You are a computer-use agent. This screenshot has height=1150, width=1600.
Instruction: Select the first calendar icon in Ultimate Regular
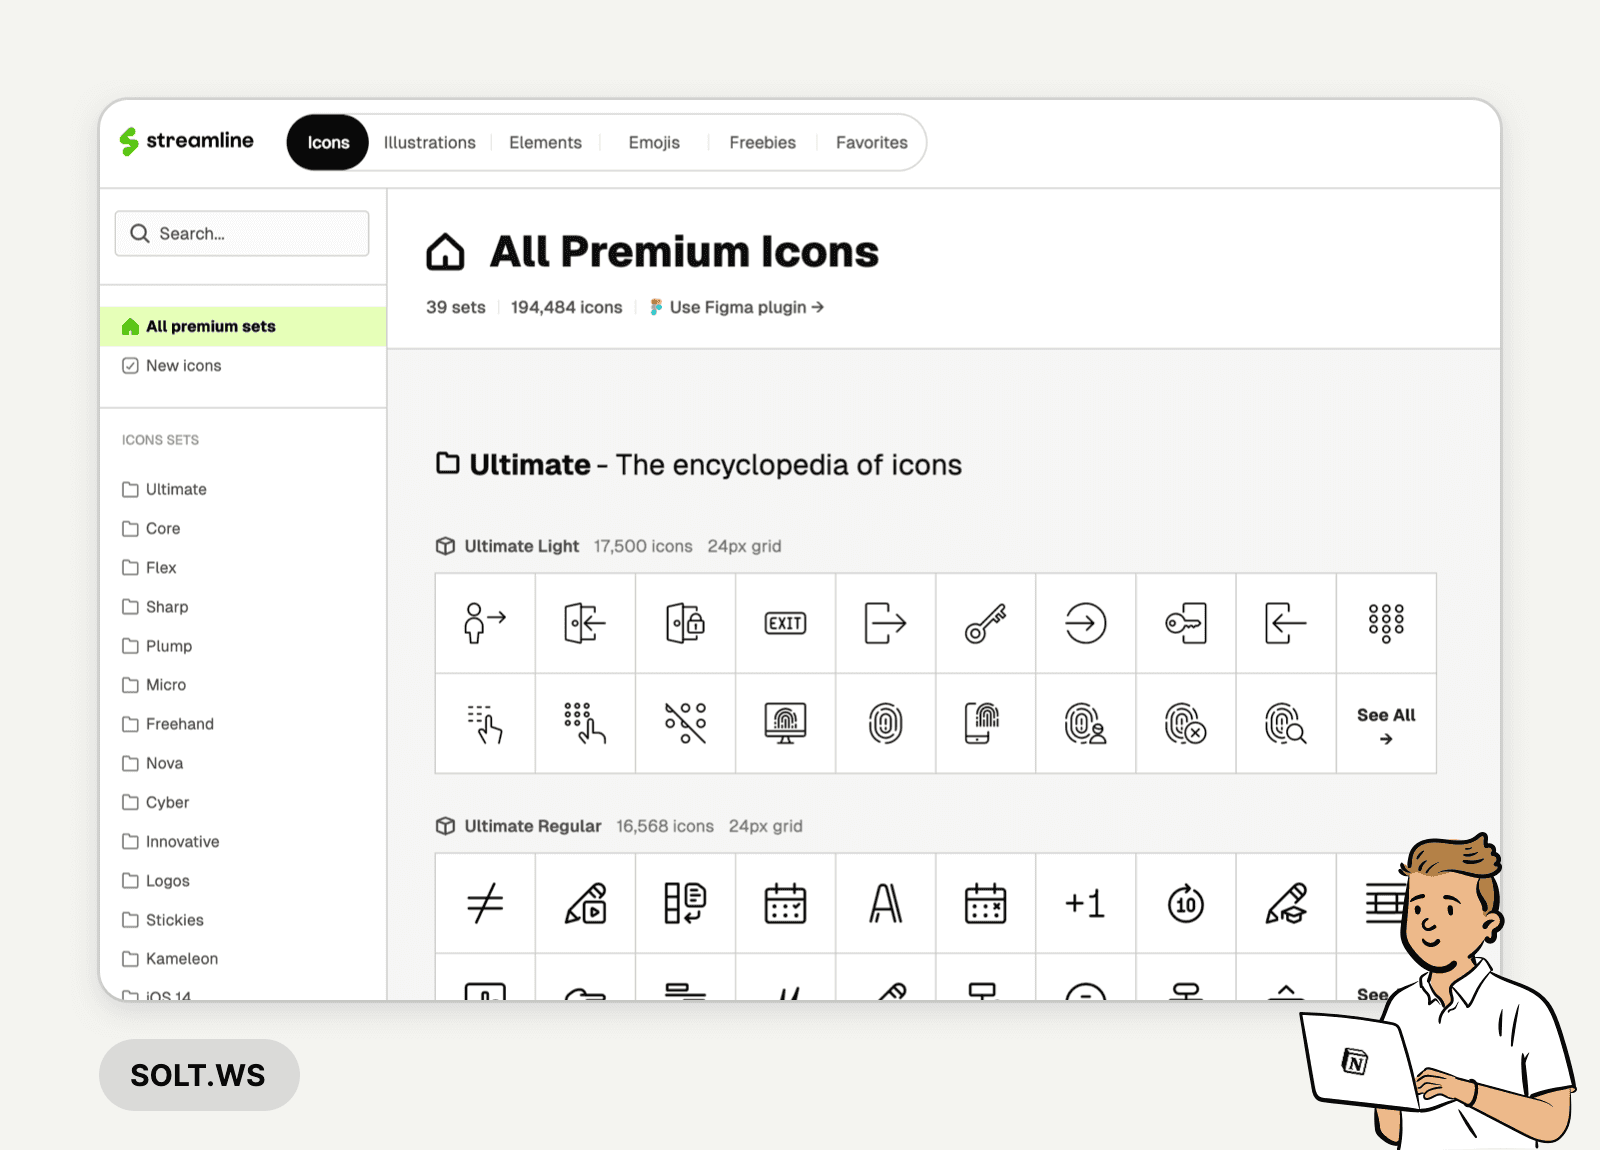785,904
